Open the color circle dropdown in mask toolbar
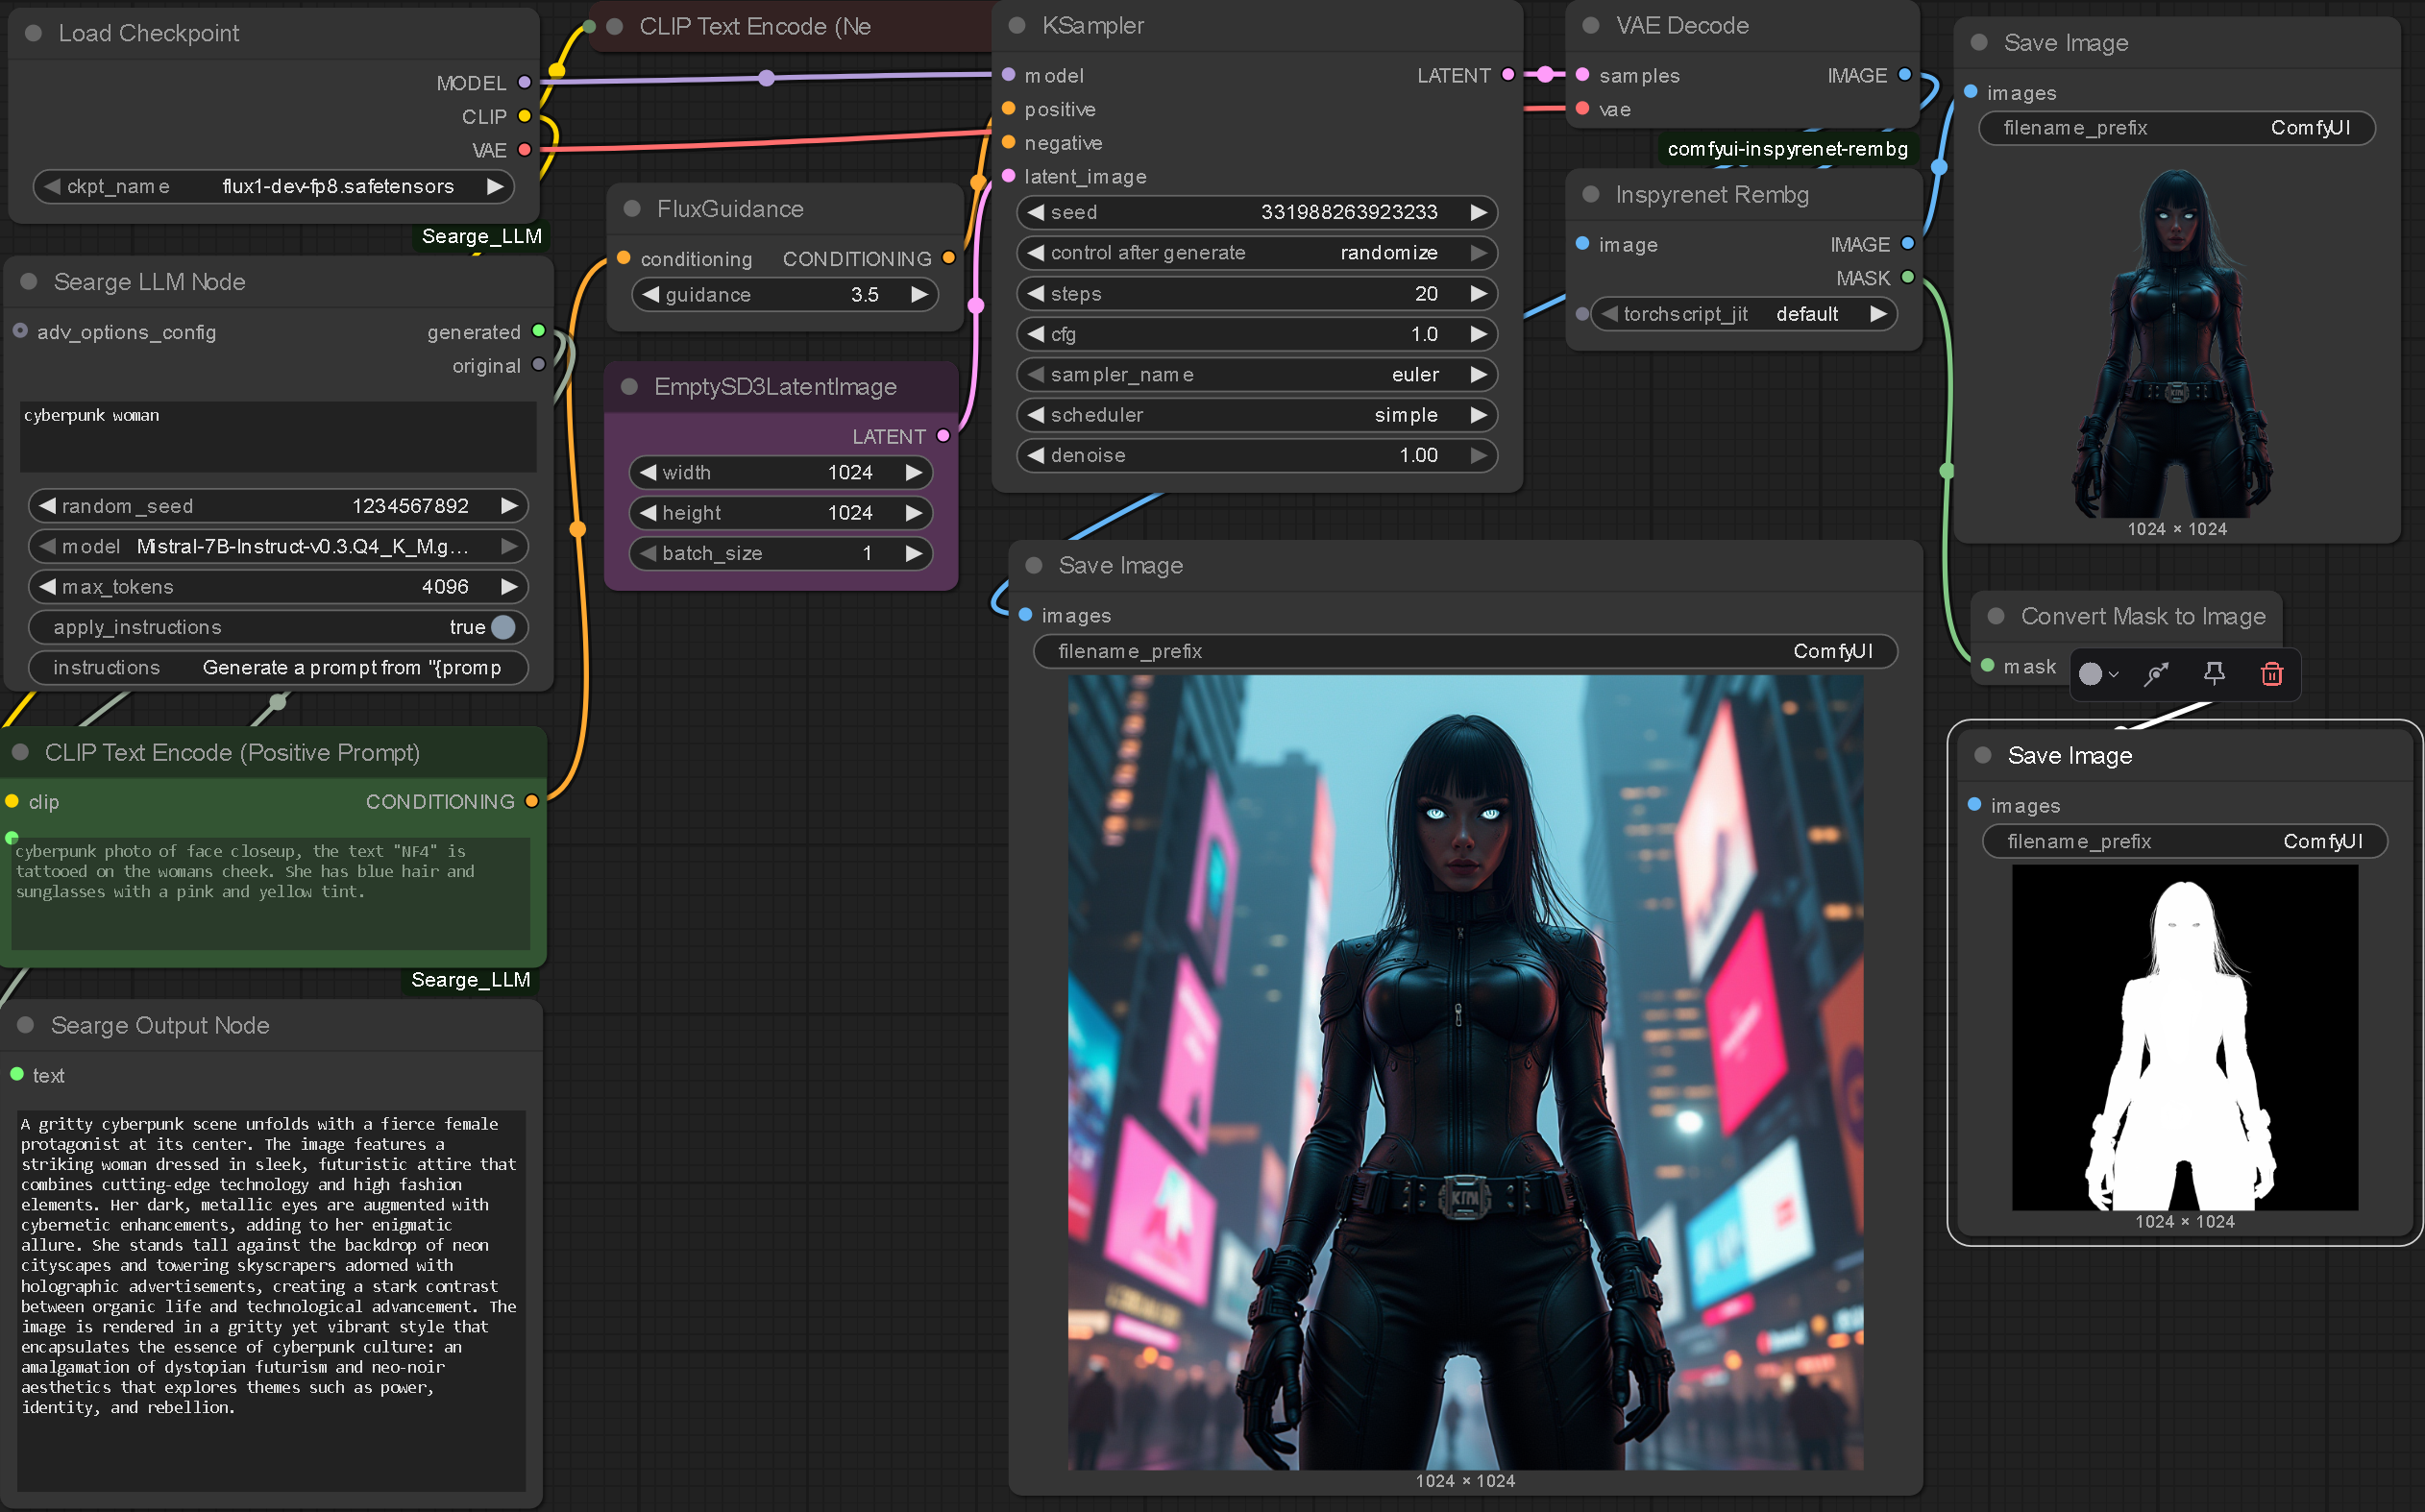The image size is (2425, 1512). click(x=2098, y=674)
